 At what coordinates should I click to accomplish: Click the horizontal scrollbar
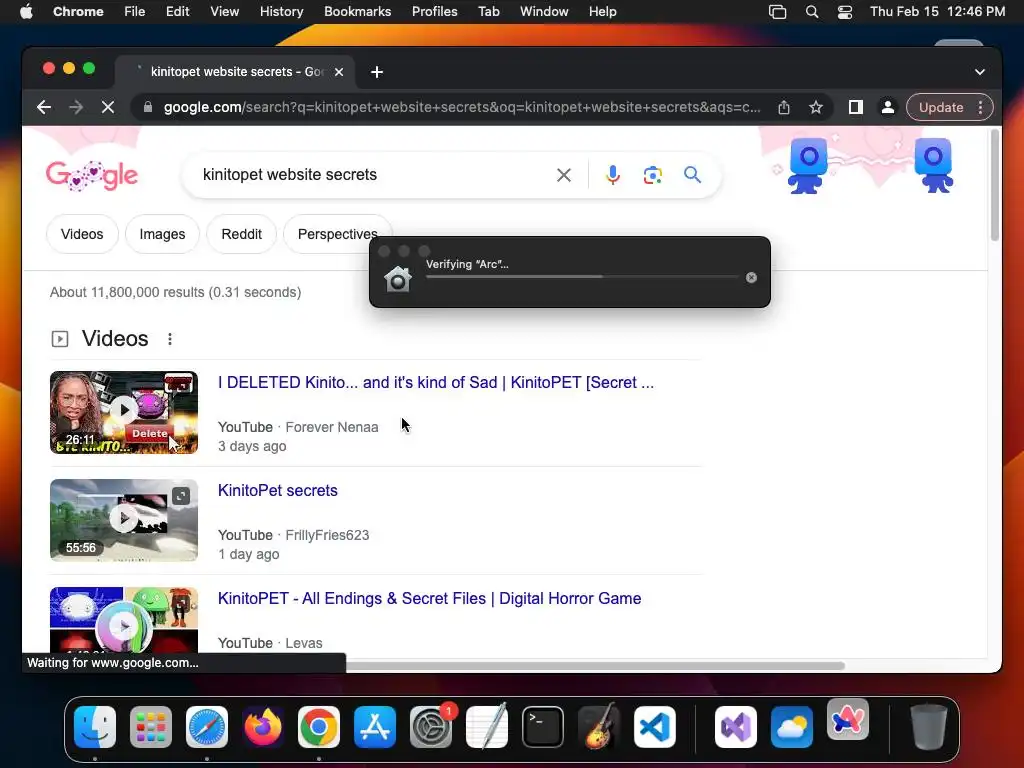click(x=594, y=665)
